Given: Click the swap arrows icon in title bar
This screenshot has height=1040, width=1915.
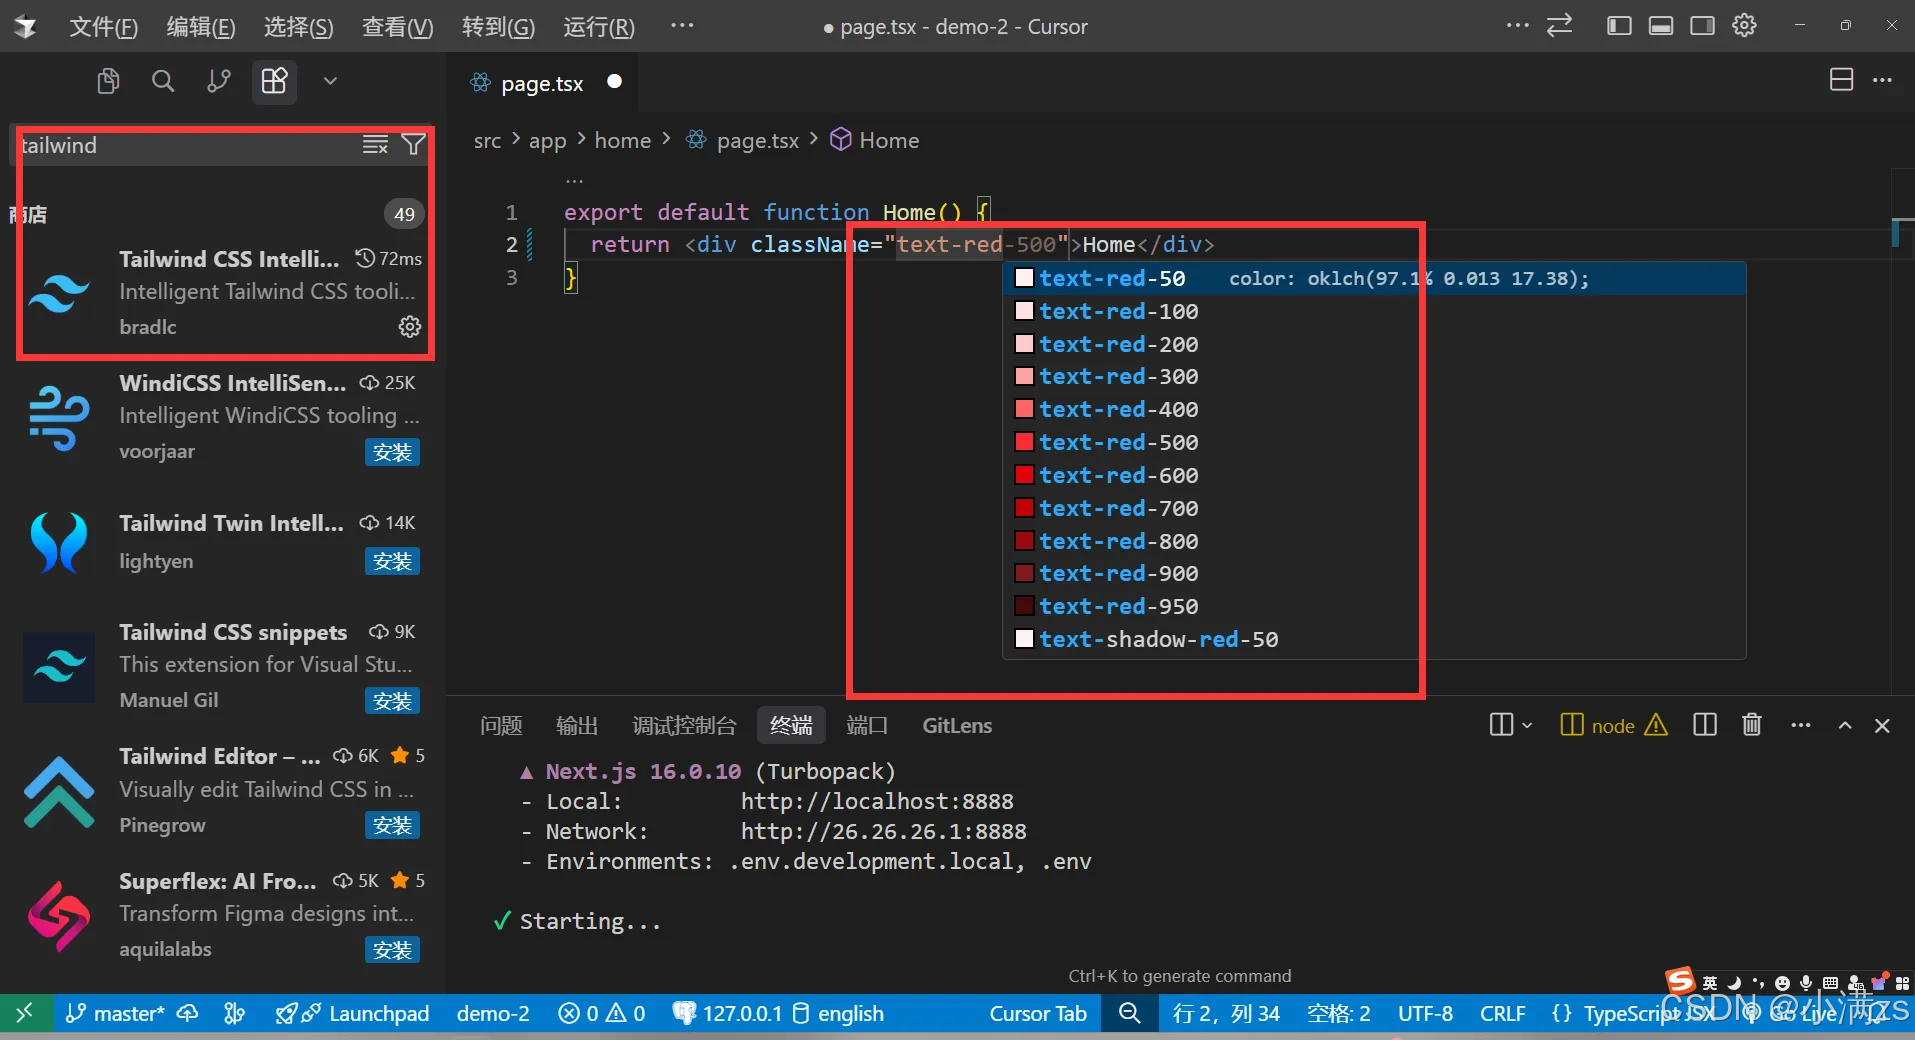Looking at the screenshot, I should 1560,26.
